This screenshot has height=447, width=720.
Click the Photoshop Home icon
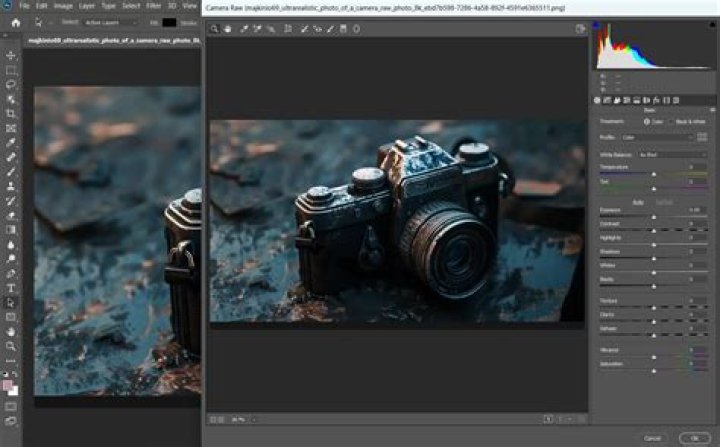[15, 21]
